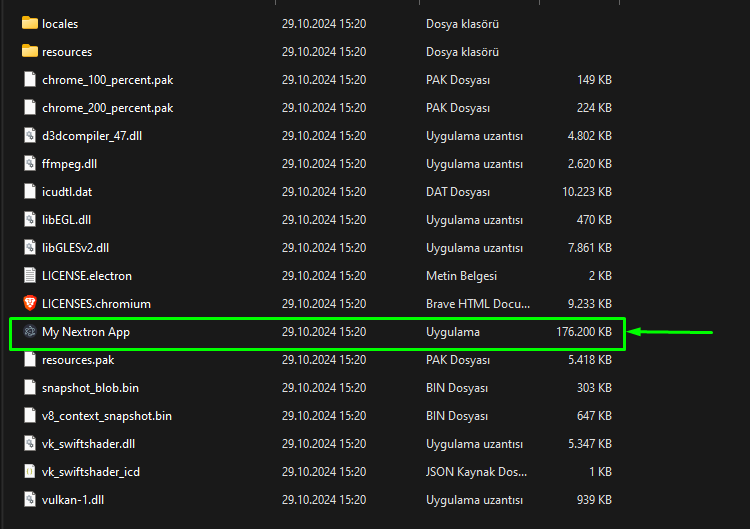The height and width of the screenshot is (529, 750).
Task: Click the d3dcompiler_47.dll file icon
Action: [29, 135]
